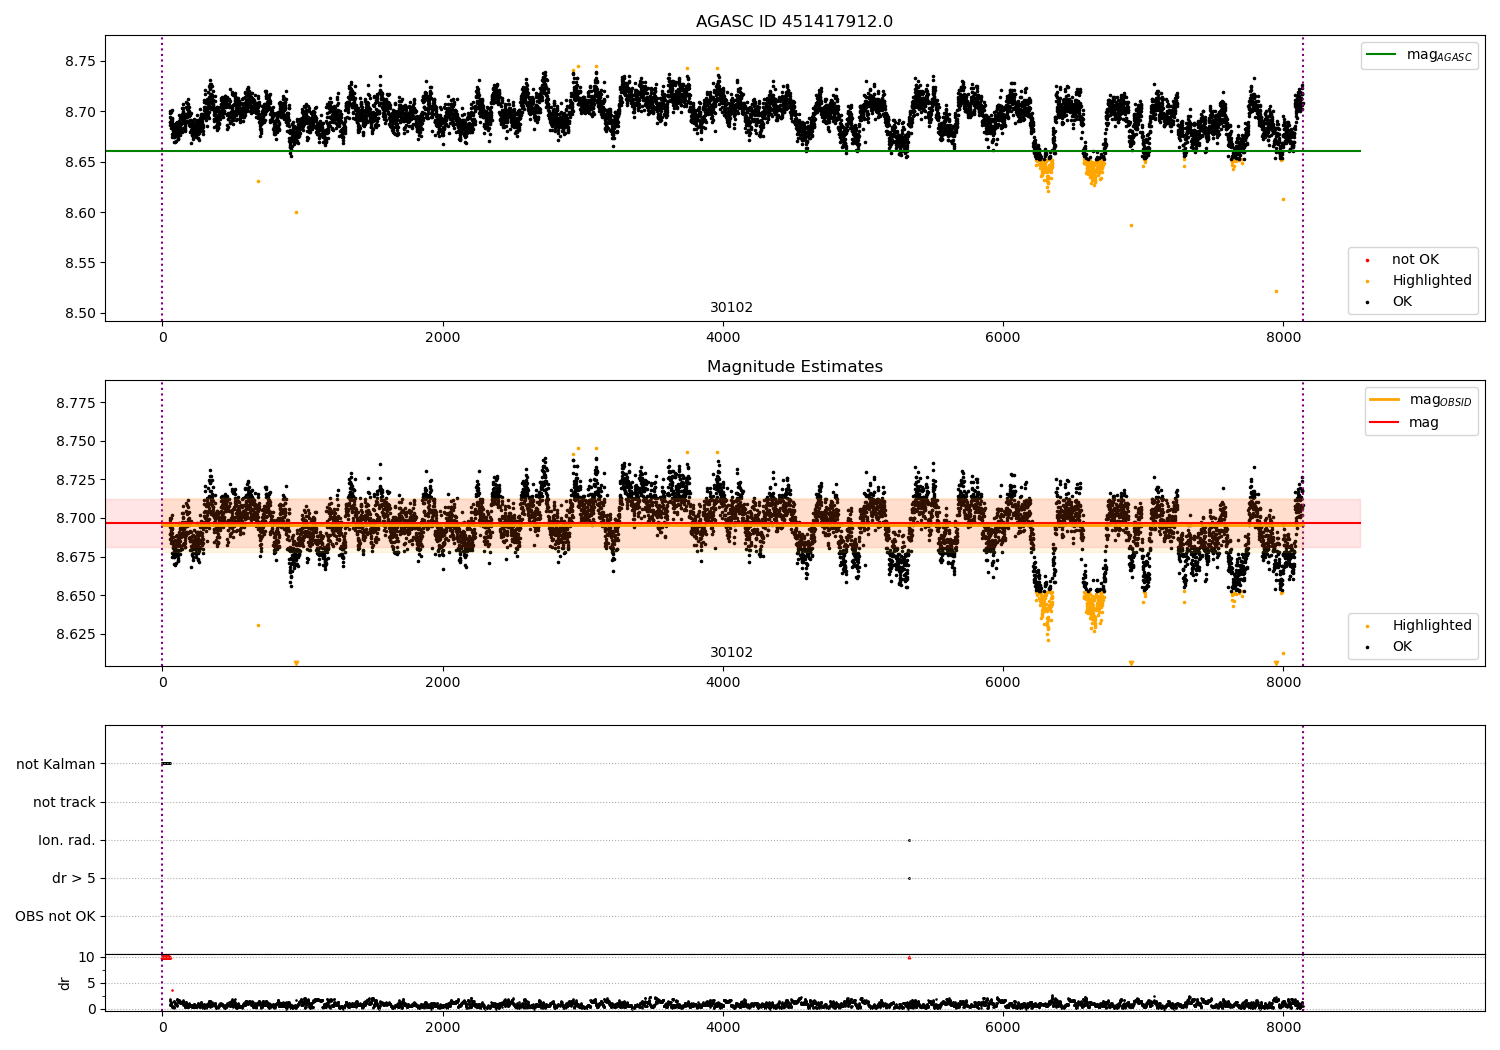
Task: Click "Highlighted" in the Magnitude Estimates legend
Action: (1432, 626)
